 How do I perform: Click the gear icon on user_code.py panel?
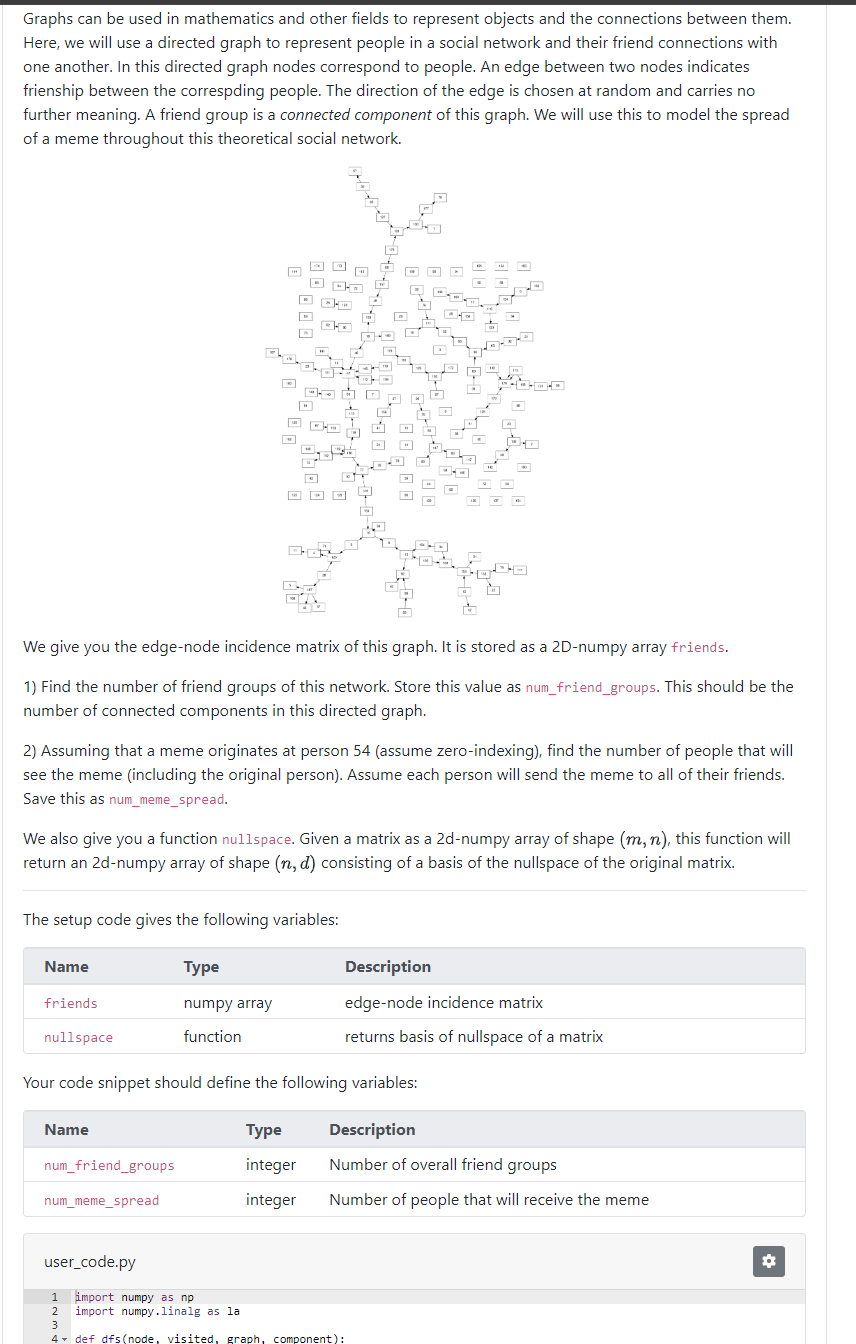pyautogui.click(x=768, y=1261)
